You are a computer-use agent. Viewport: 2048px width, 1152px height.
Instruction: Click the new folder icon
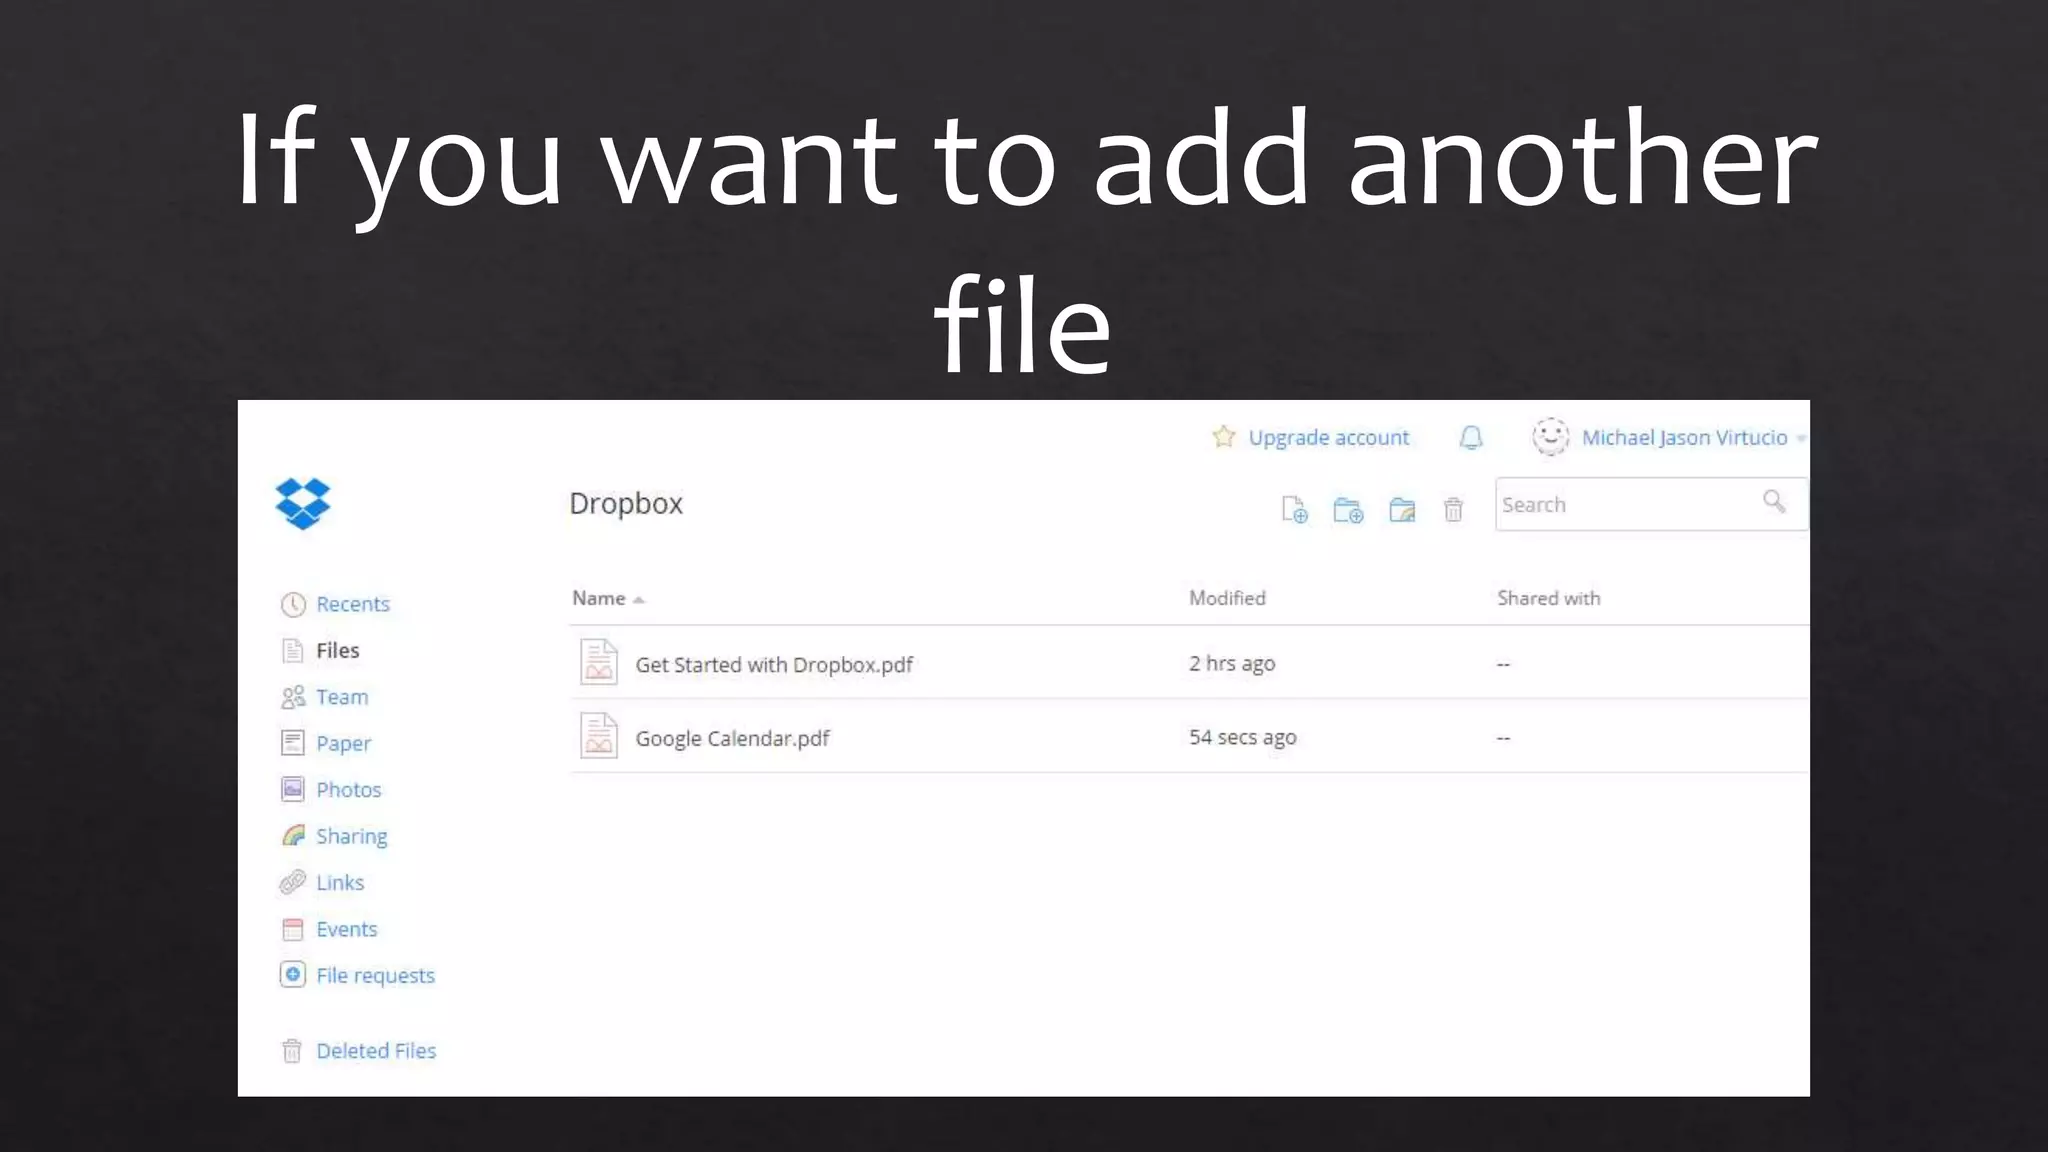click(x=1348, y=510)
